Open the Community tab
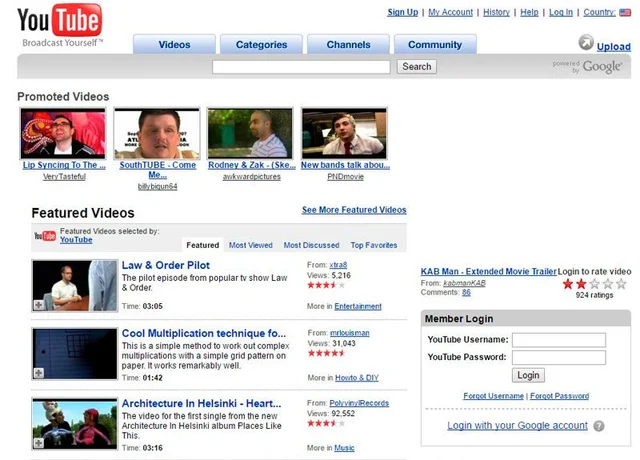Viewport: 640px width, 460px height. point(435,44)
